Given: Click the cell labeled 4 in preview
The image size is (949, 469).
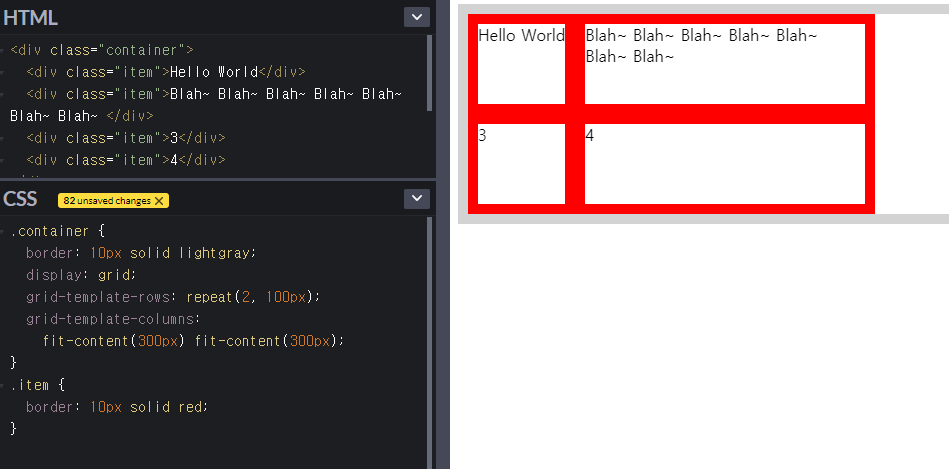Looking at the screenshot, I should (x=725, y=164).
